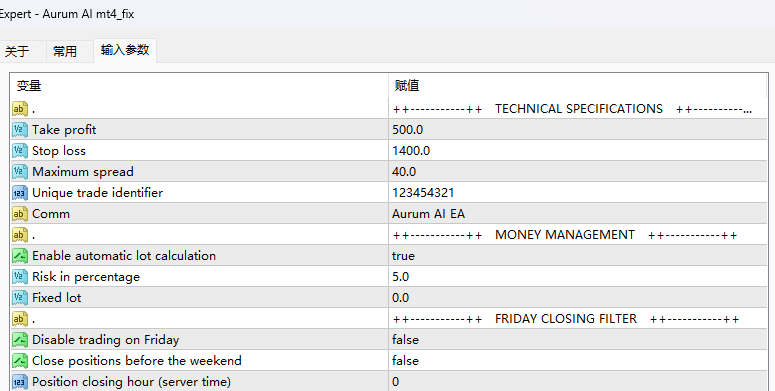This screenshot has height=391, width=775.
Task: Click the Maximum spread variable type icon
Action: 20,172
